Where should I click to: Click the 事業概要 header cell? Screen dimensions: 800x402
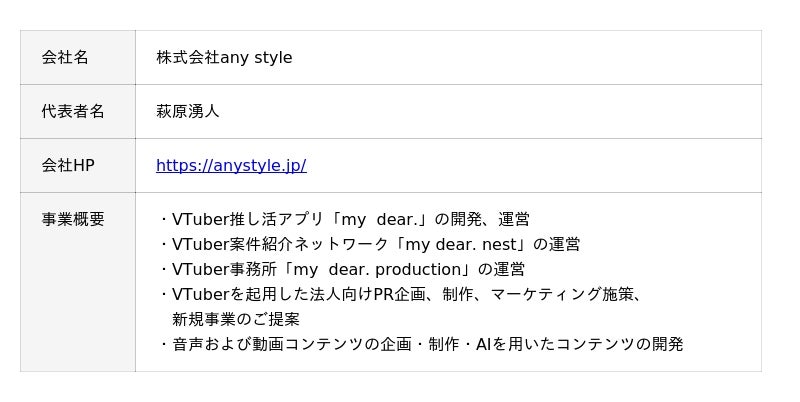pyautogui.click(x=73, y=220)
